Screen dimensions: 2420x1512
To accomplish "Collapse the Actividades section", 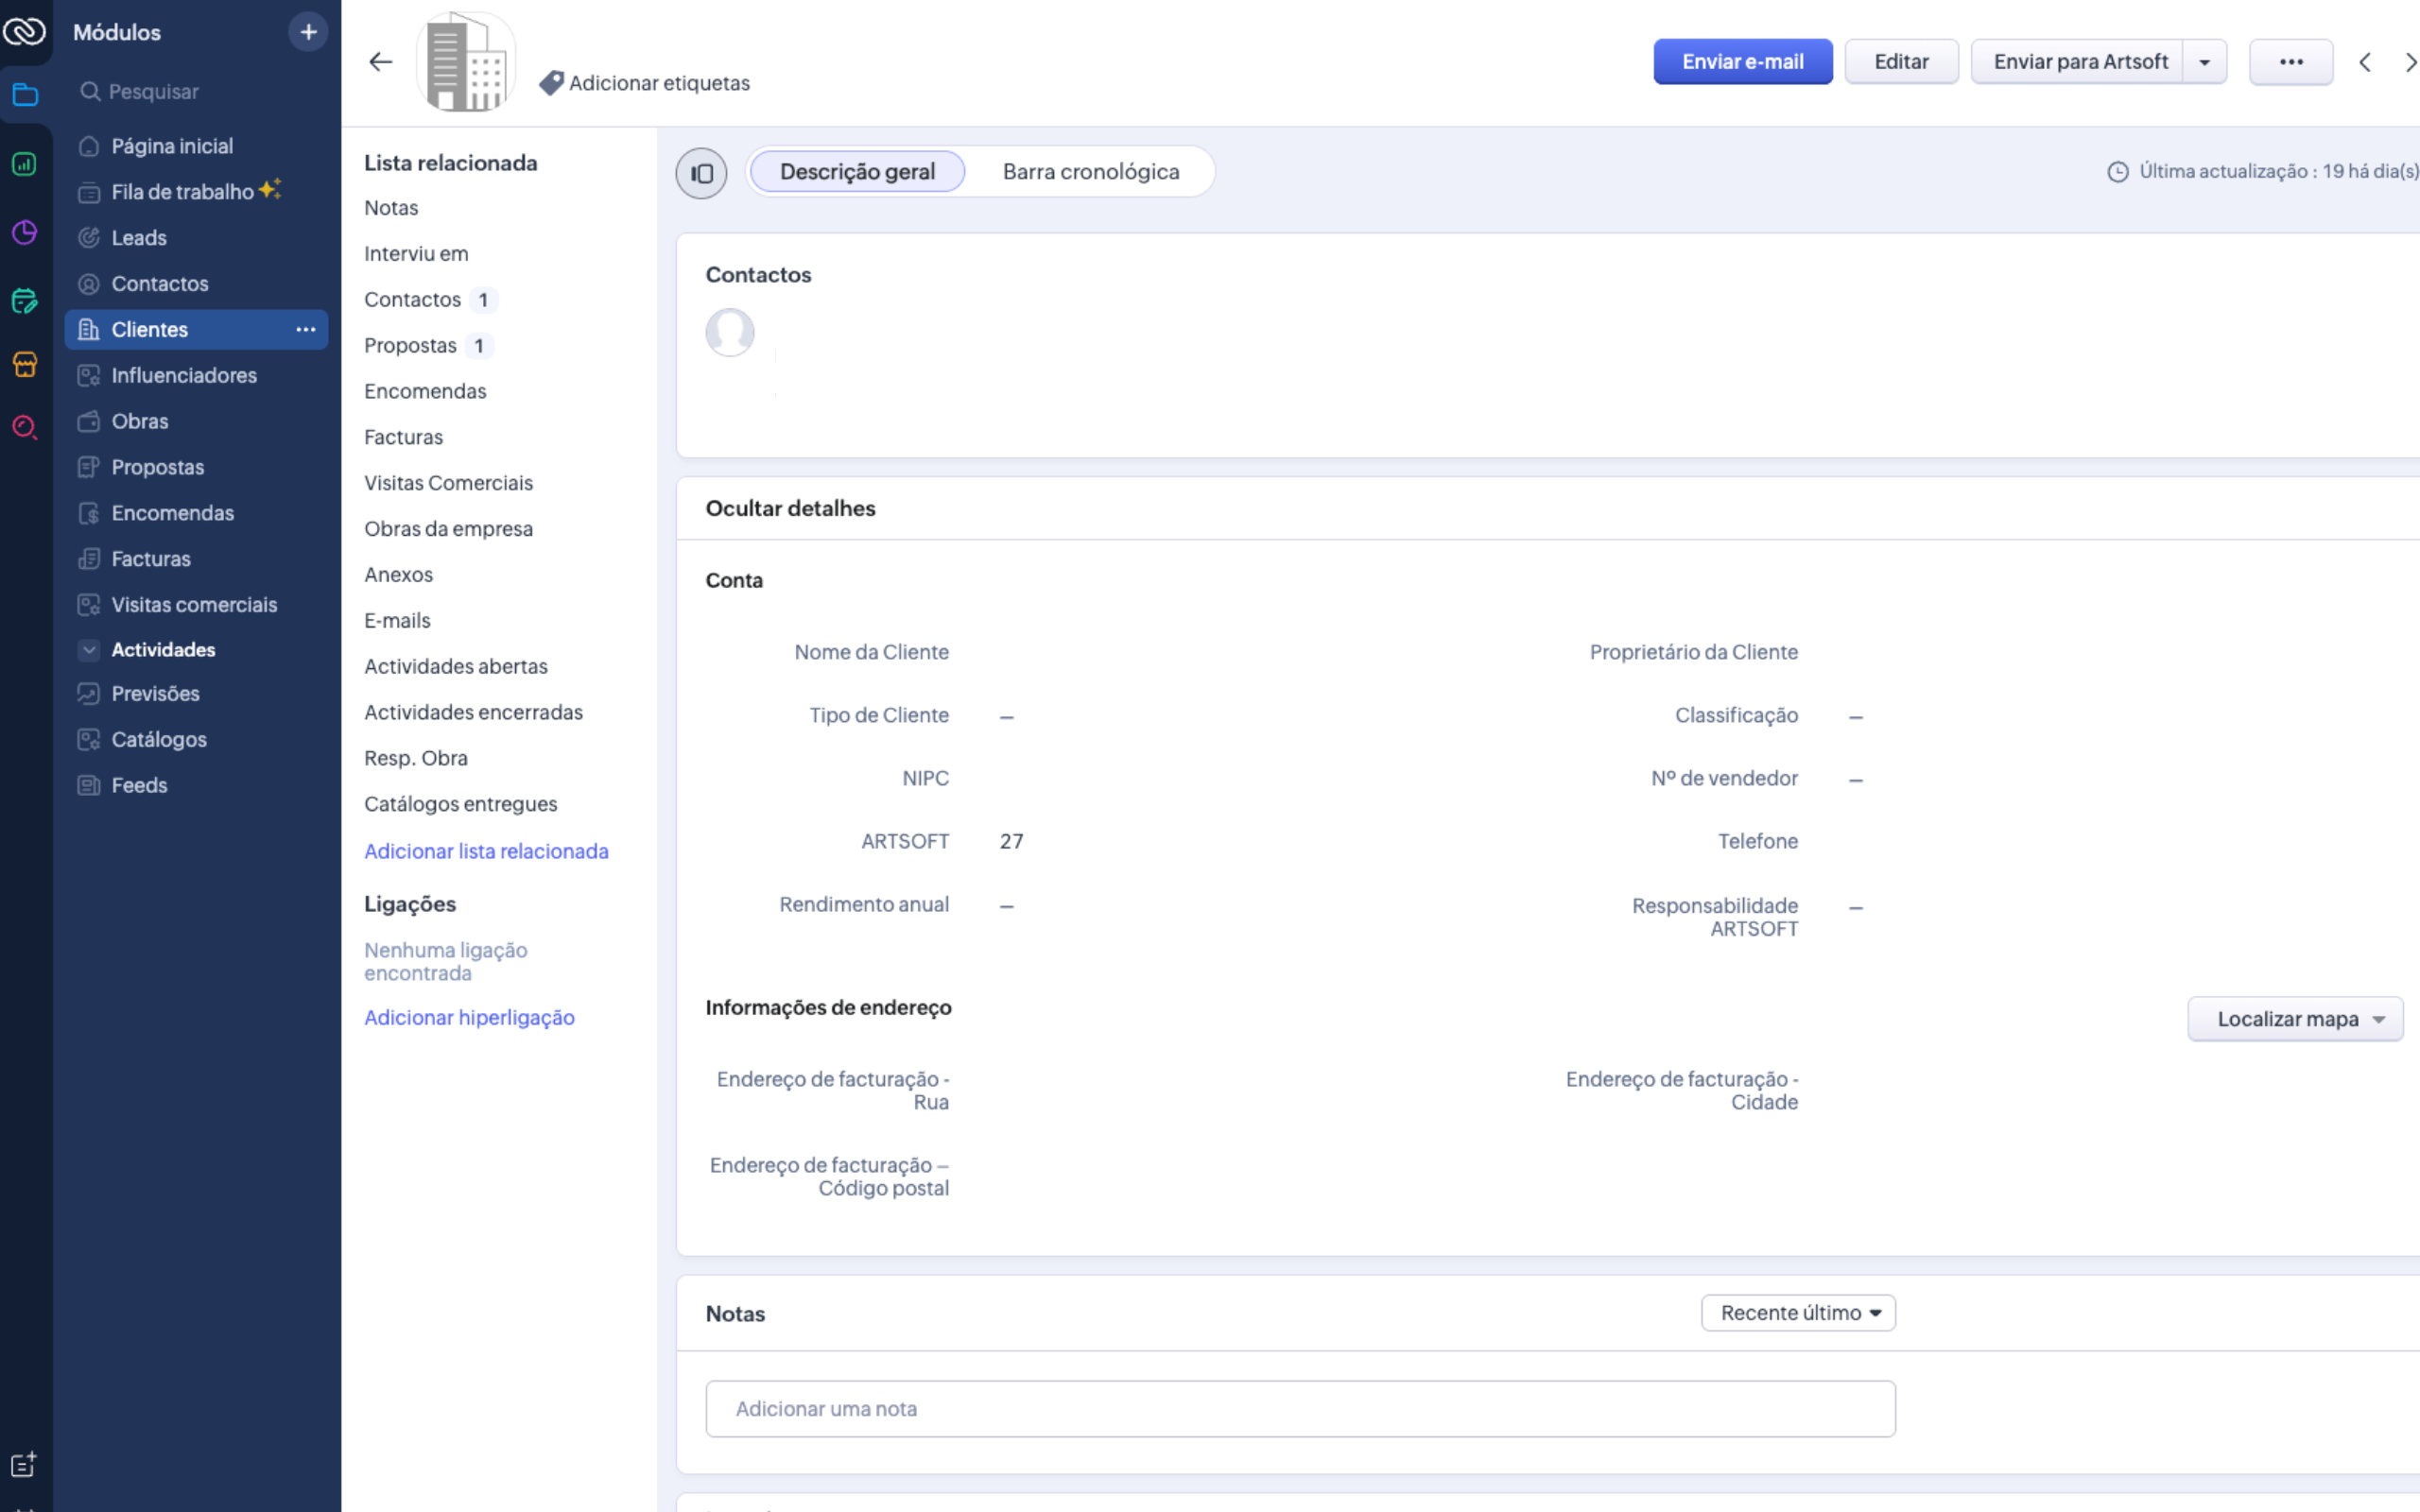I will [x=89, y=650].
